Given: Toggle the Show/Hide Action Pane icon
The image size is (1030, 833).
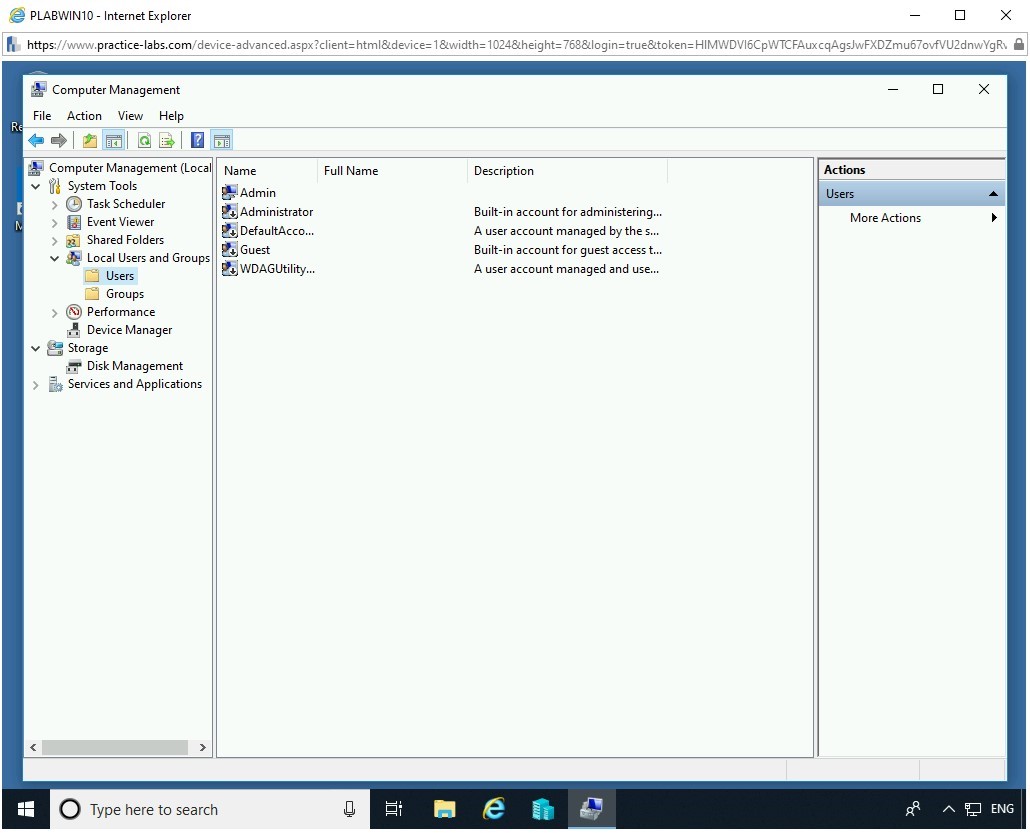Looking at the screenshot, I should (222, 140).
